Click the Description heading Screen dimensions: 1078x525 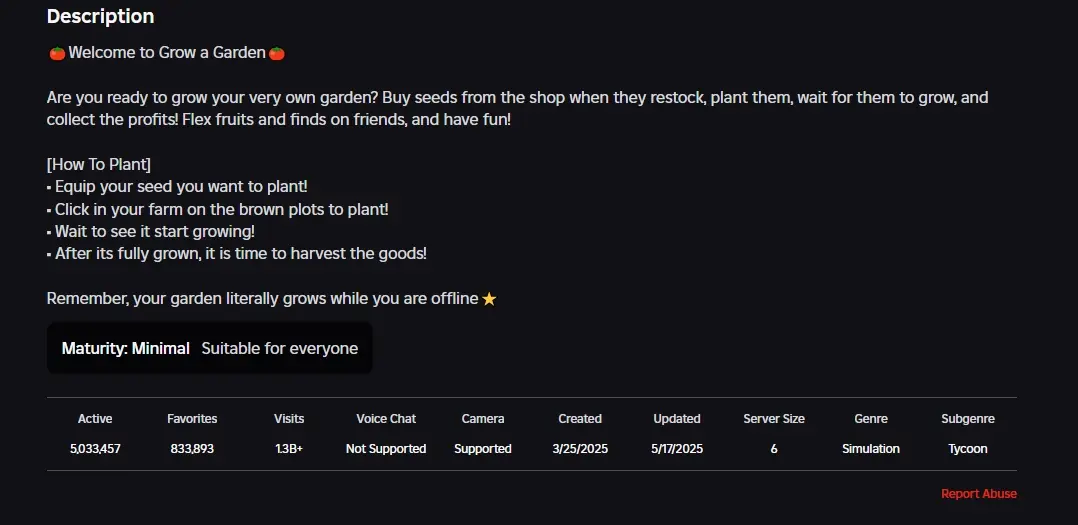[100, 16]
